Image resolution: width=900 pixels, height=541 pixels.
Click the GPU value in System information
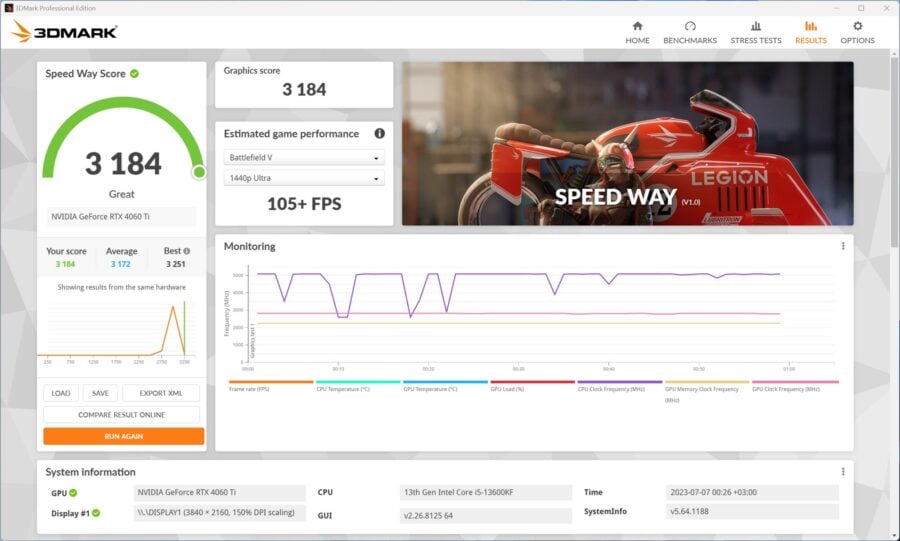pos(219,492)
